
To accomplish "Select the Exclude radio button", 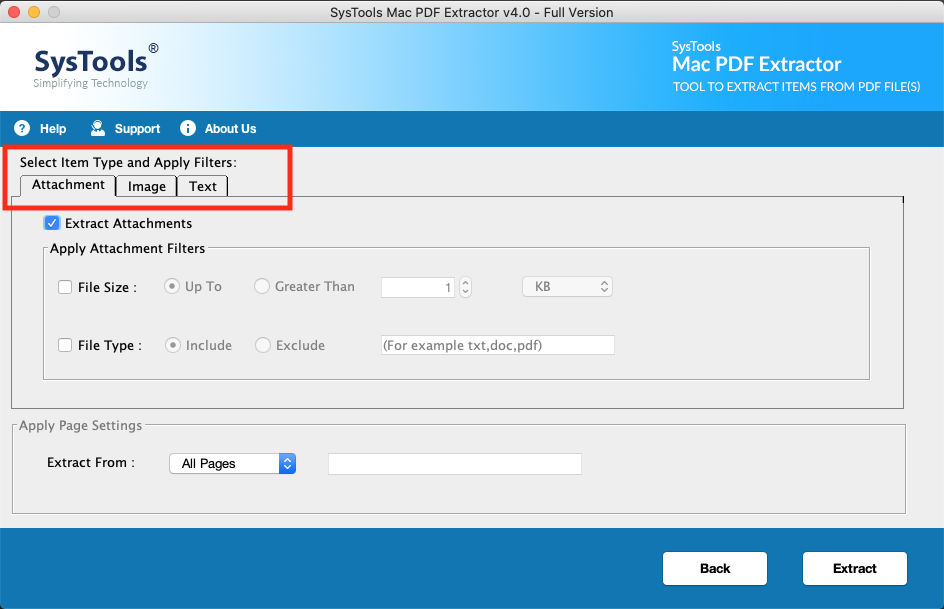I will click(x=262, y=345).
